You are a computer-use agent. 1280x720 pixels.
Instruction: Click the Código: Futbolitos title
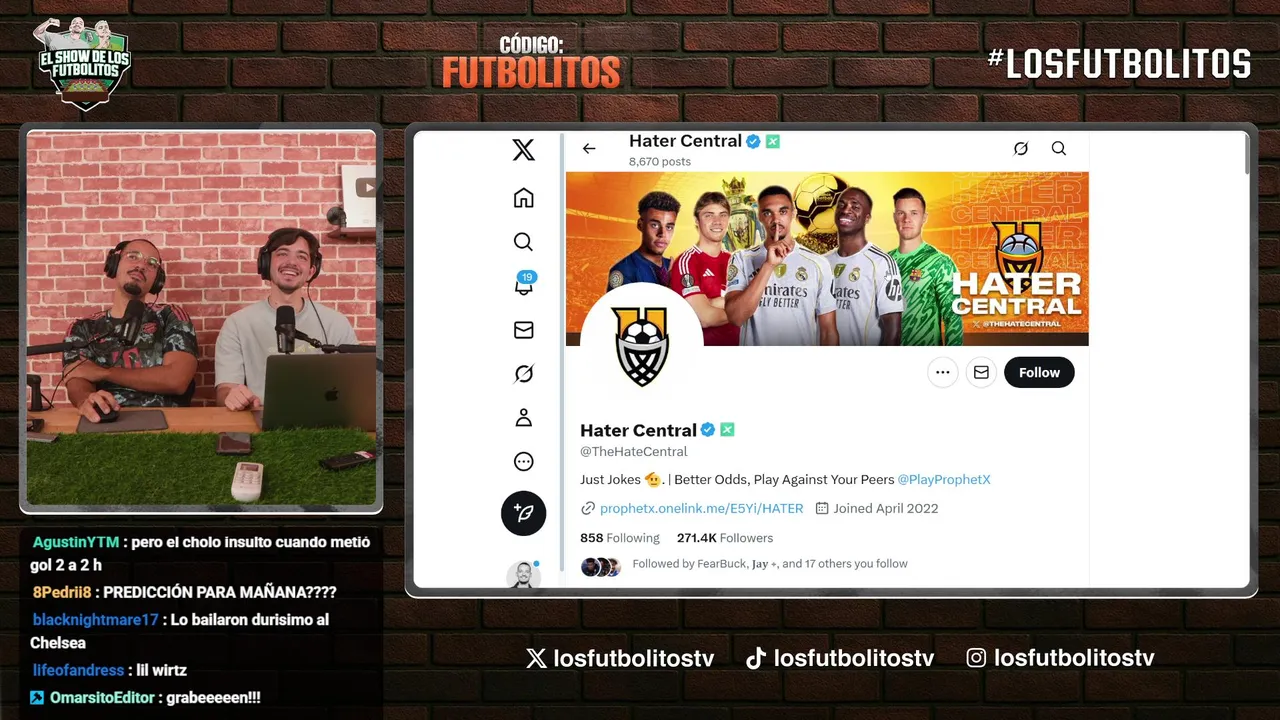coord(531,63)
